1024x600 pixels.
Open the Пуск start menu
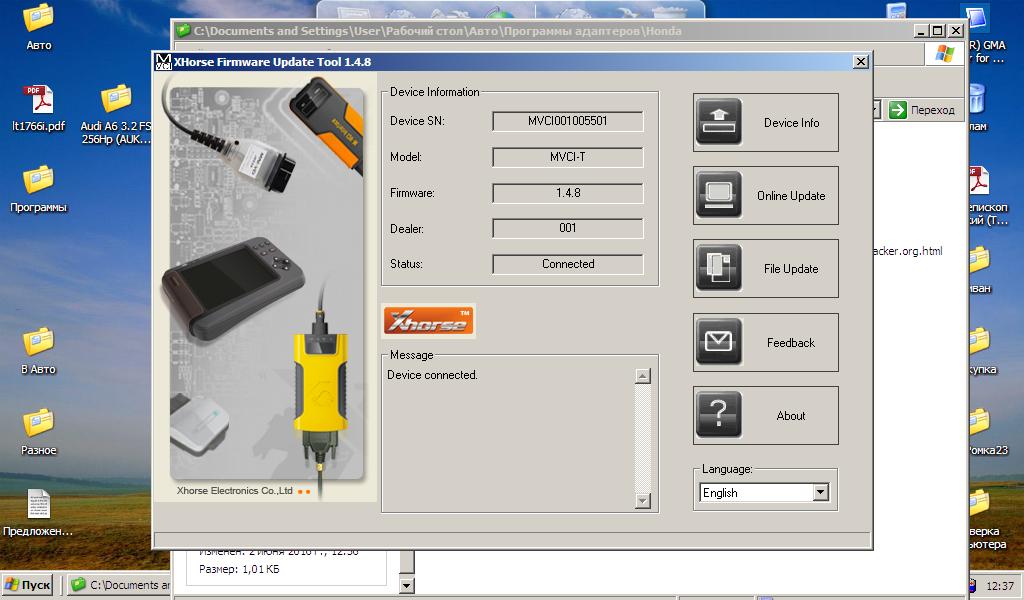click(x=27, y=585)
